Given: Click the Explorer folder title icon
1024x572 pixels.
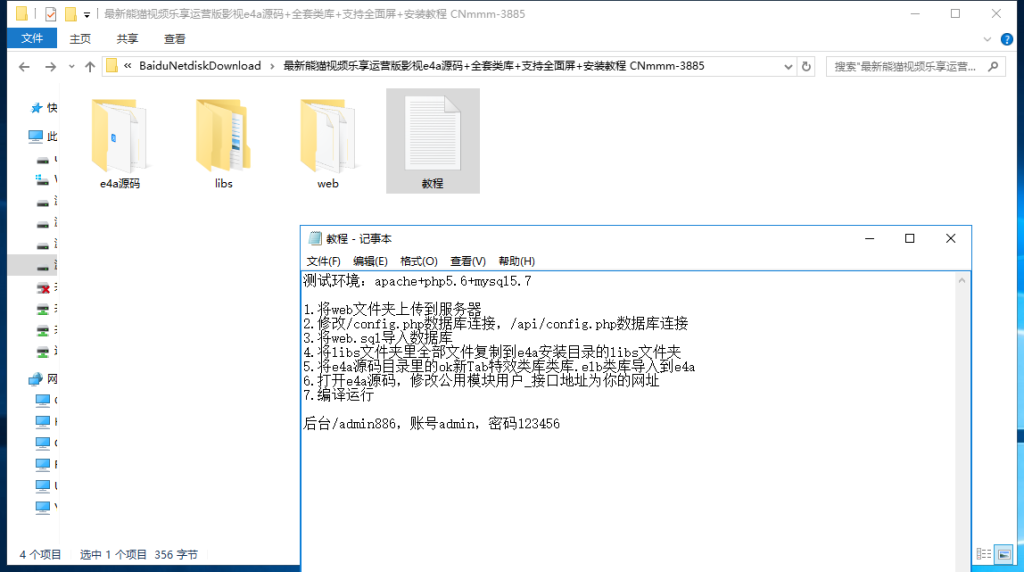Looking at the screenshot, I should 22,14.
